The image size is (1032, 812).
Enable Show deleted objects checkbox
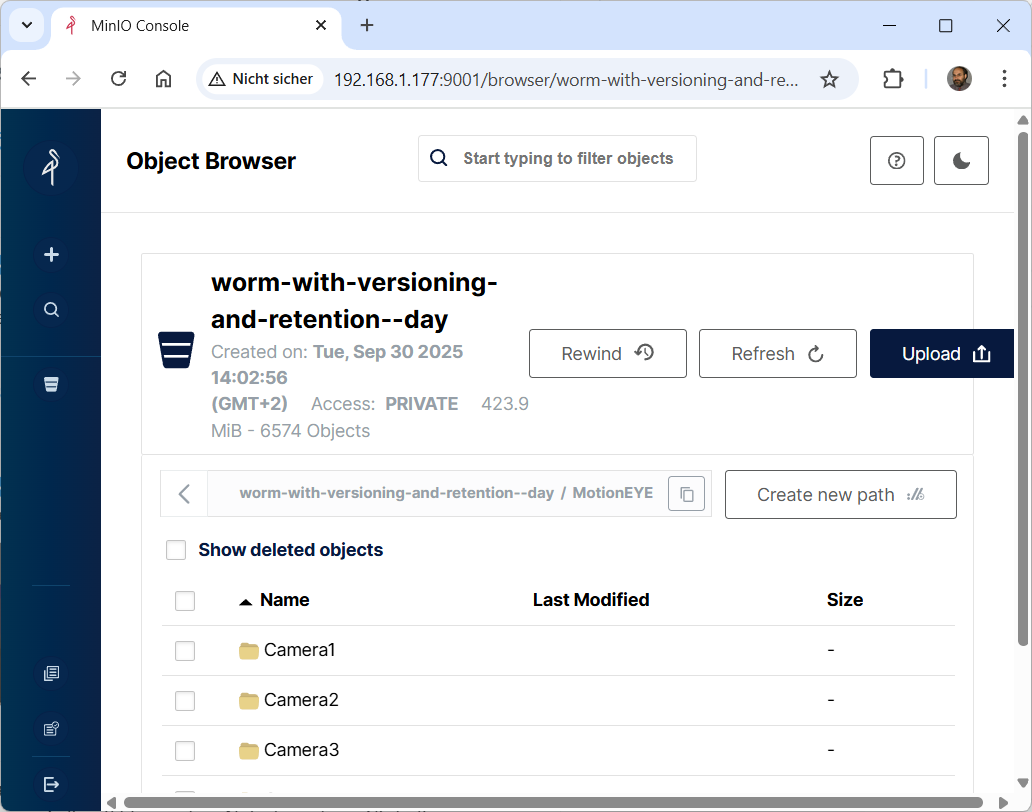pyautogui.click(x=176, y=550)
